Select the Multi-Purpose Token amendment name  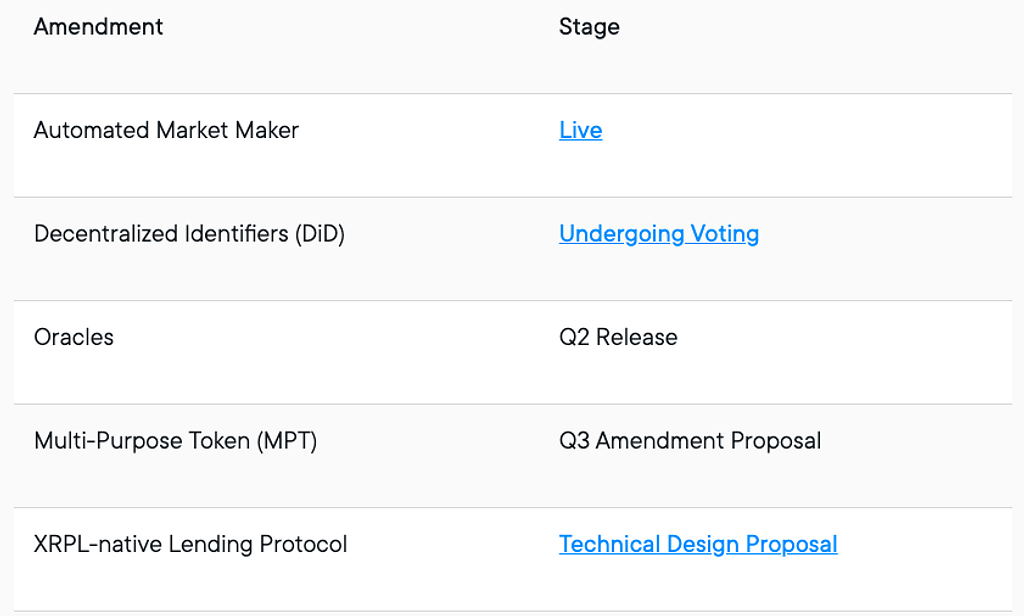[176, 441]
